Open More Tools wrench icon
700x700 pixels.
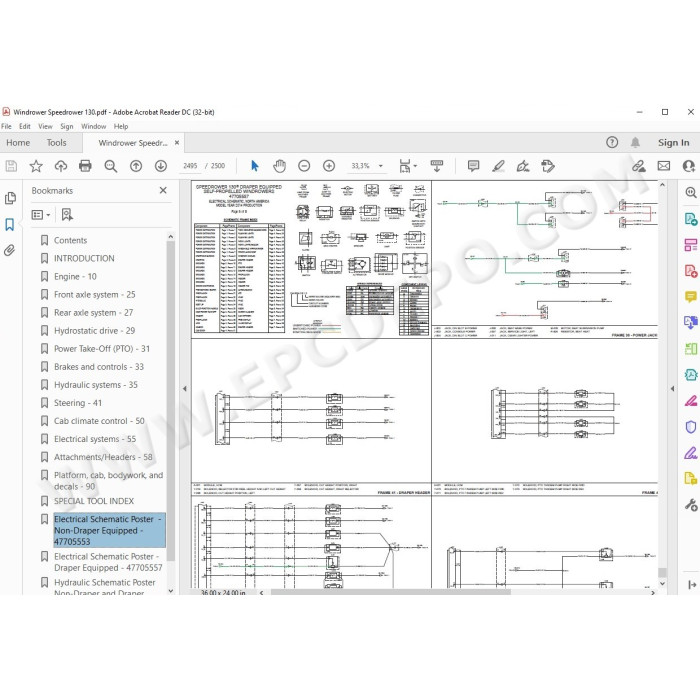click(691, 505)
